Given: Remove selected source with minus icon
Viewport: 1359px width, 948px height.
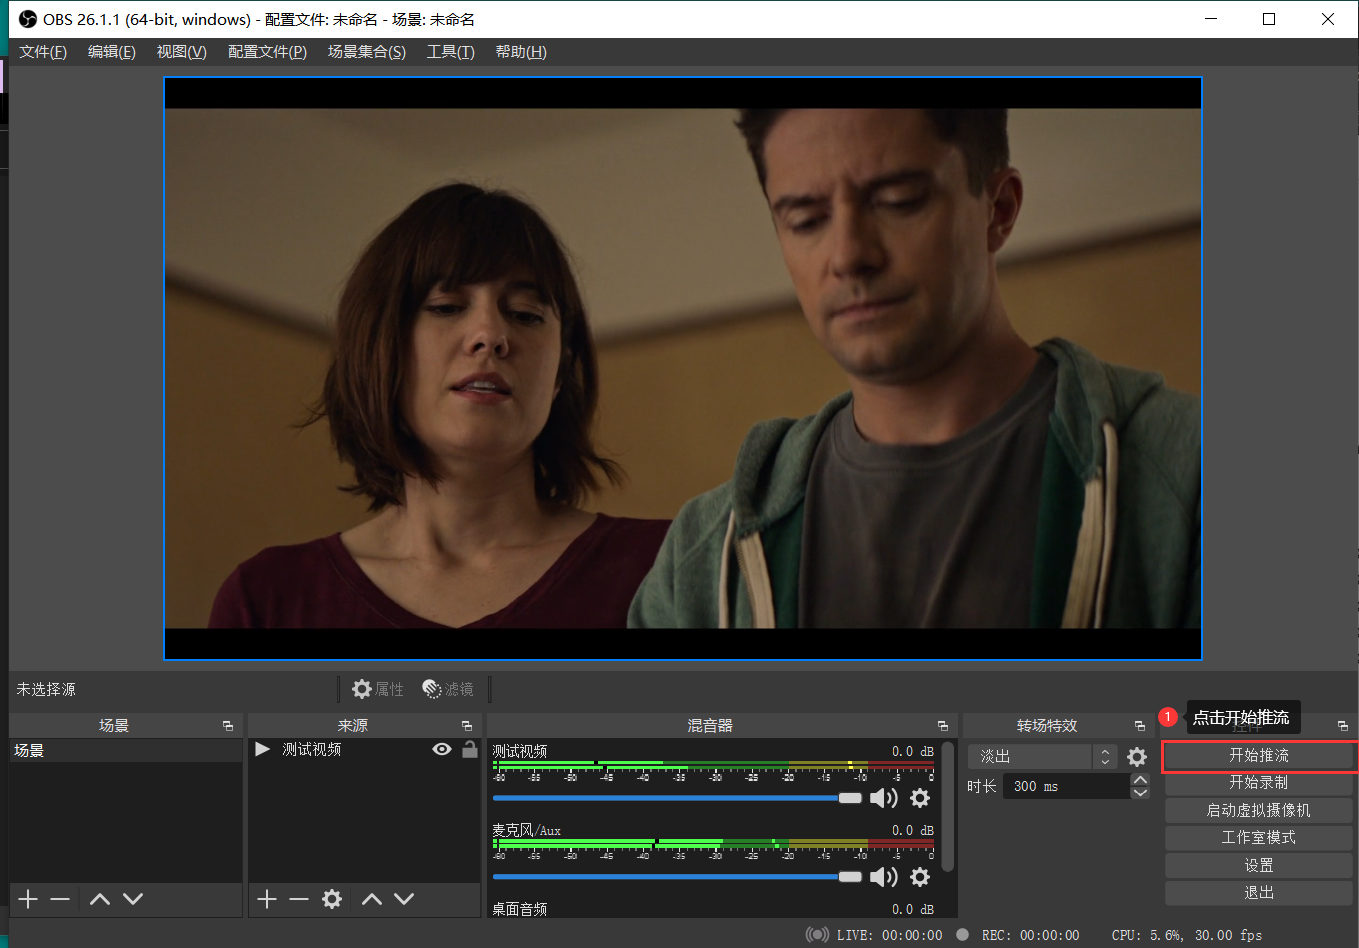Looking at the screenshot, I should click(x=299, y=899).
